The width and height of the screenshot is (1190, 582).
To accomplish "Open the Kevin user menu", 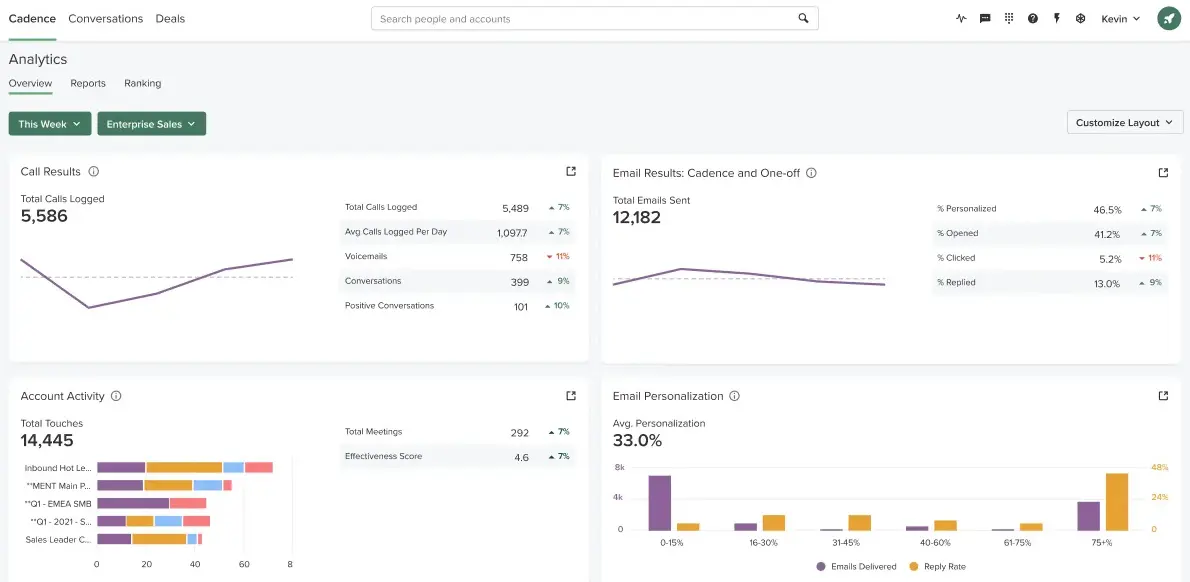I will [1120, 19].
